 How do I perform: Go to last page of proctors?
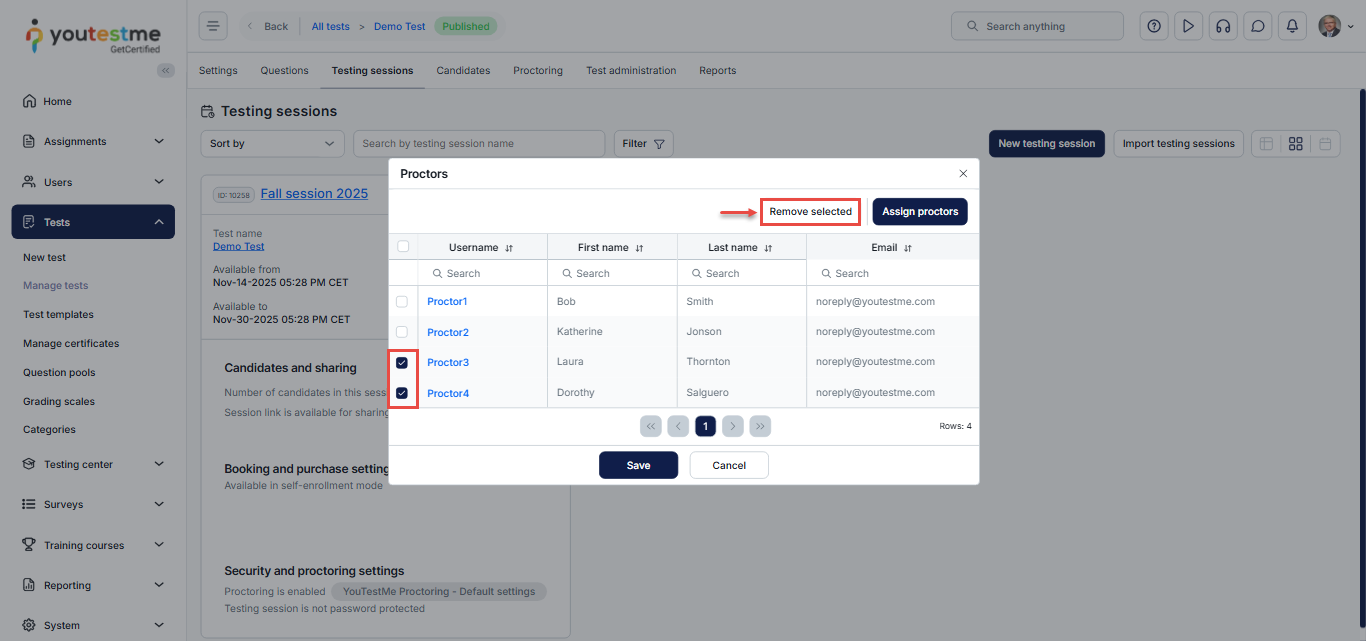pyautogui.click(x=760, y=426)
